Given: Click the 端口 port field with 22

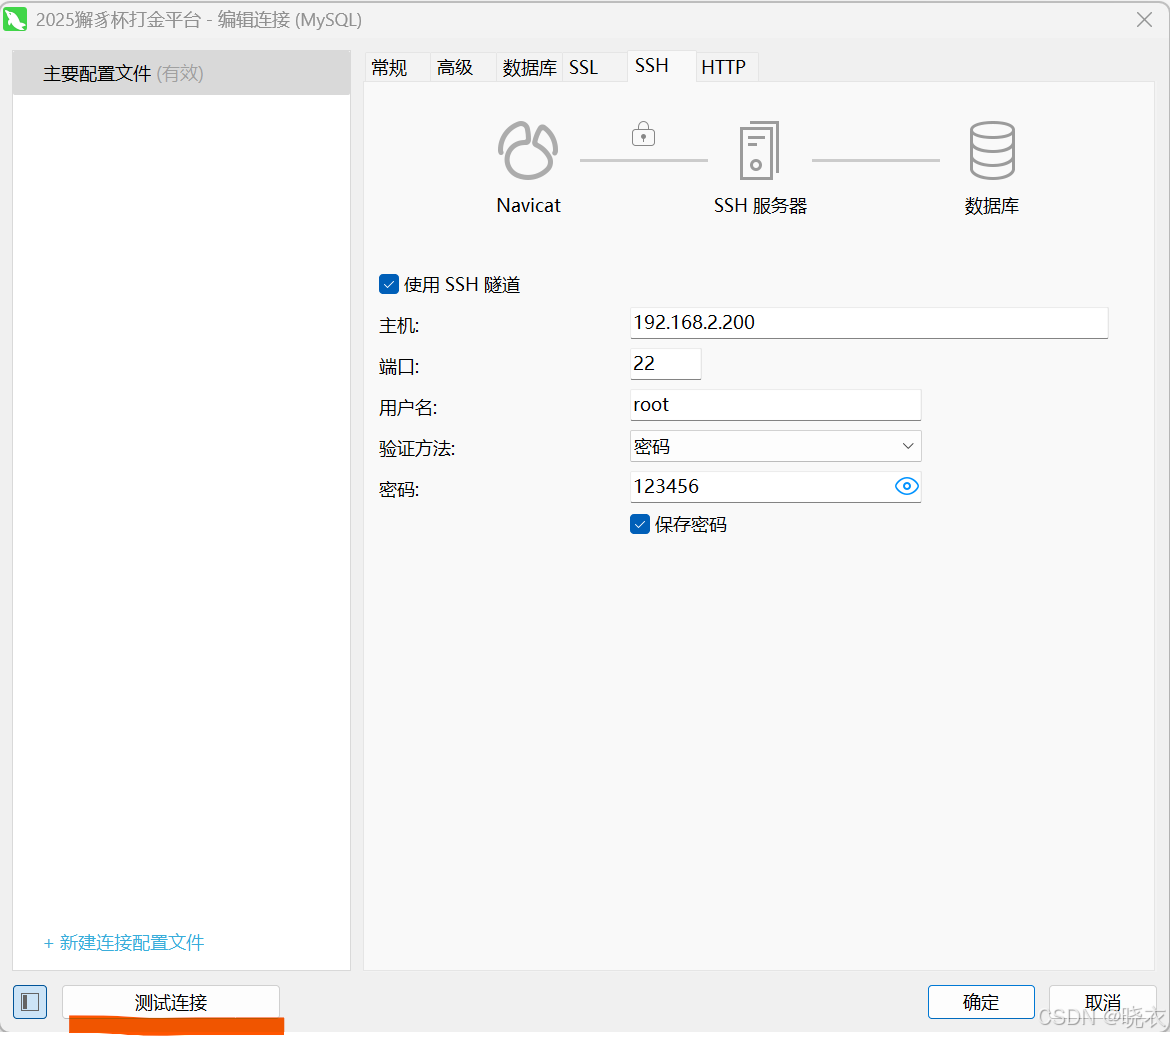Looking at the screenshot, I should pos(666,364).
